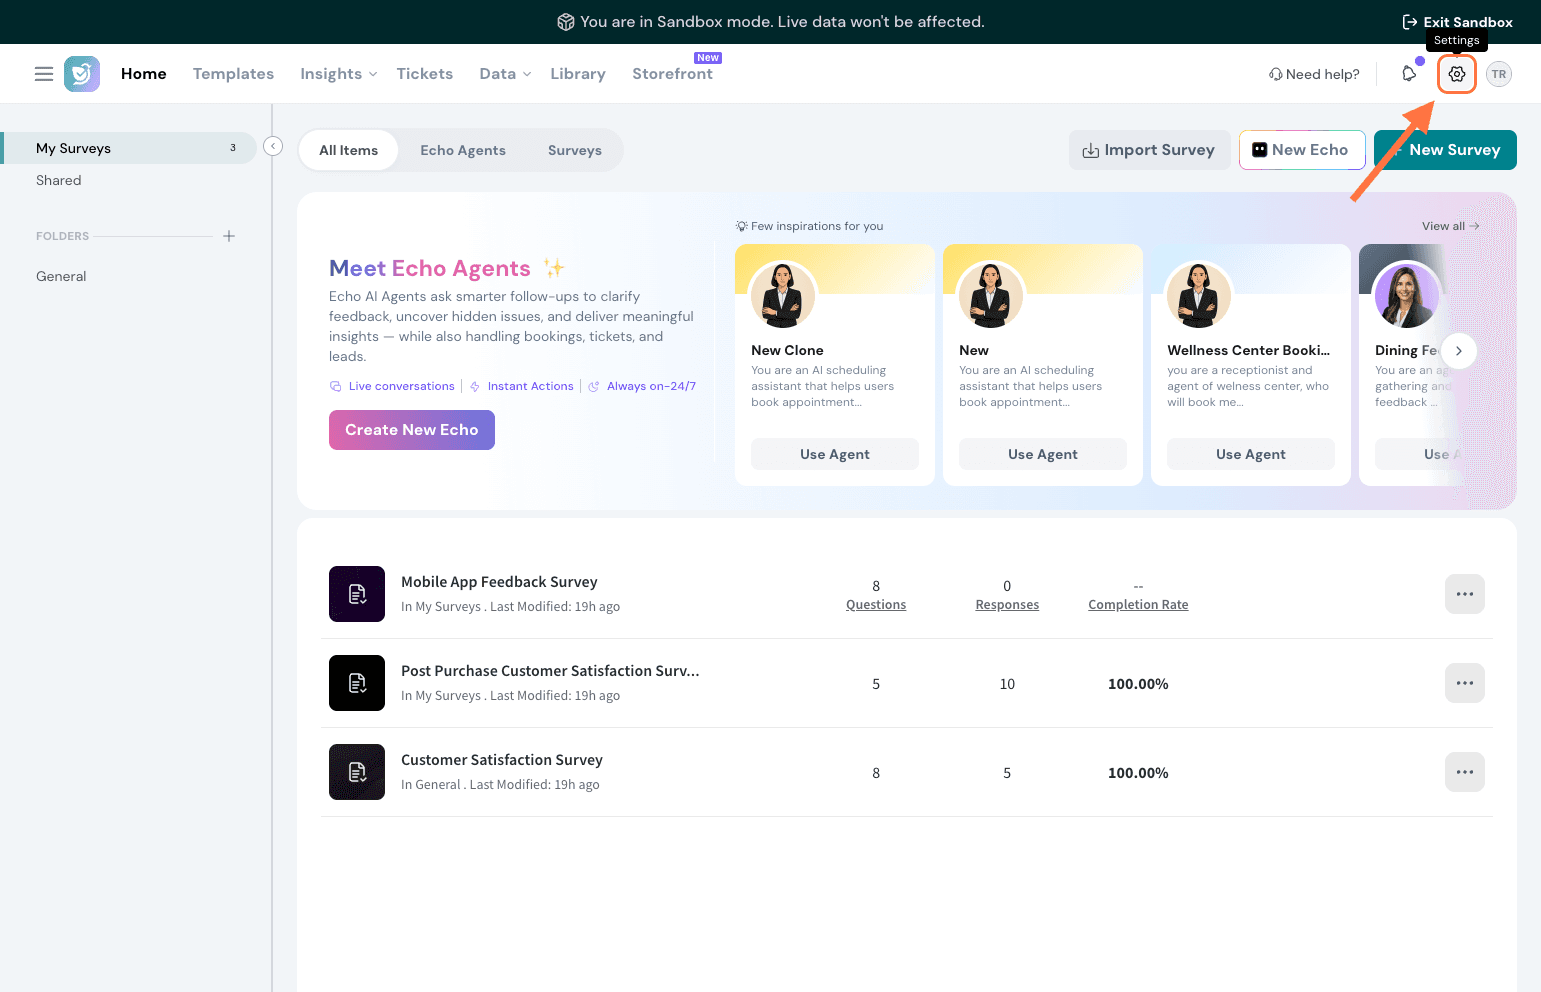
Task: Click View all inspirations link
Action: pyautogui.click(x=1449, y=226)
